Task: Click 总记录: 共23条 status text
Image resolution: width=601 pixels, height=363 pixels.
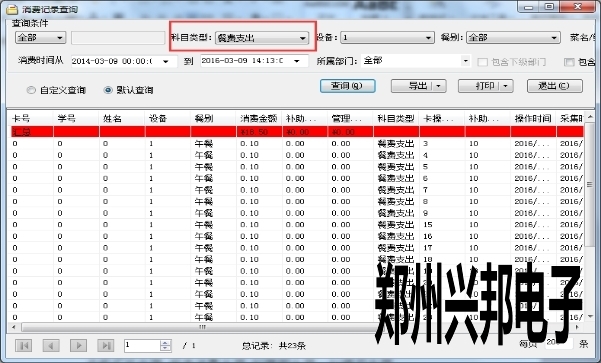Action: pos(274,346)
